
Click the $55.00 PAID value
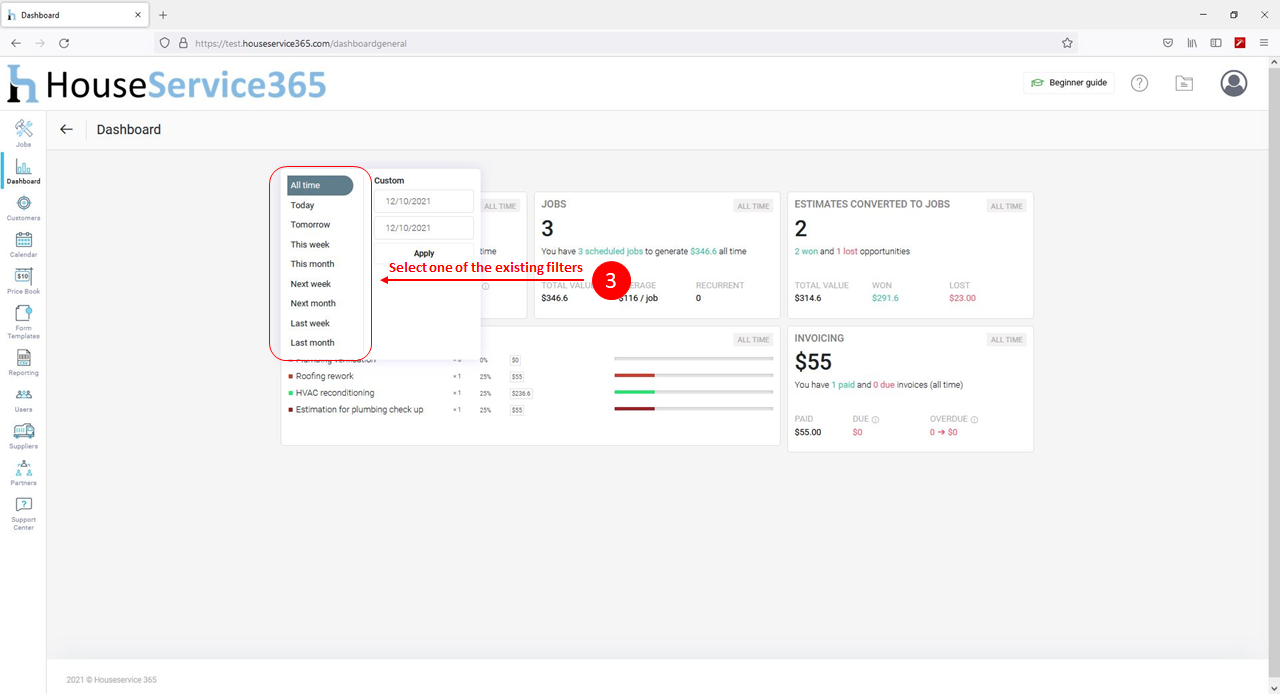[808, 432]
